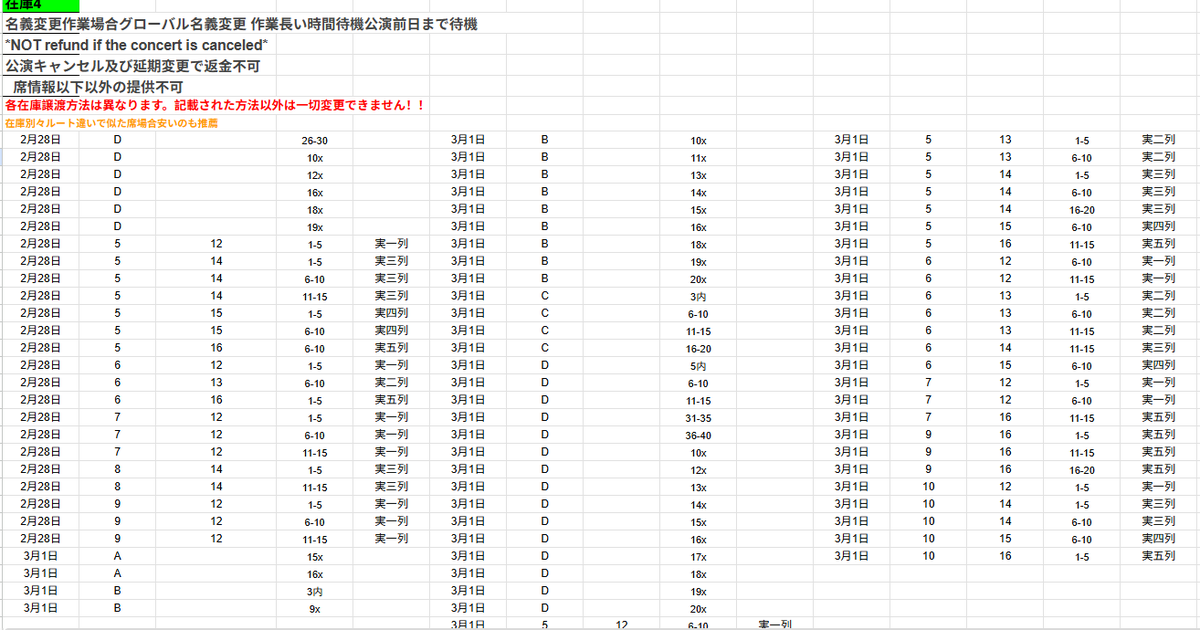Click the 公演キャンセル及び延期変更で返金不可 cell
This screenshot has width=1200, height=630.
(132, 67)
